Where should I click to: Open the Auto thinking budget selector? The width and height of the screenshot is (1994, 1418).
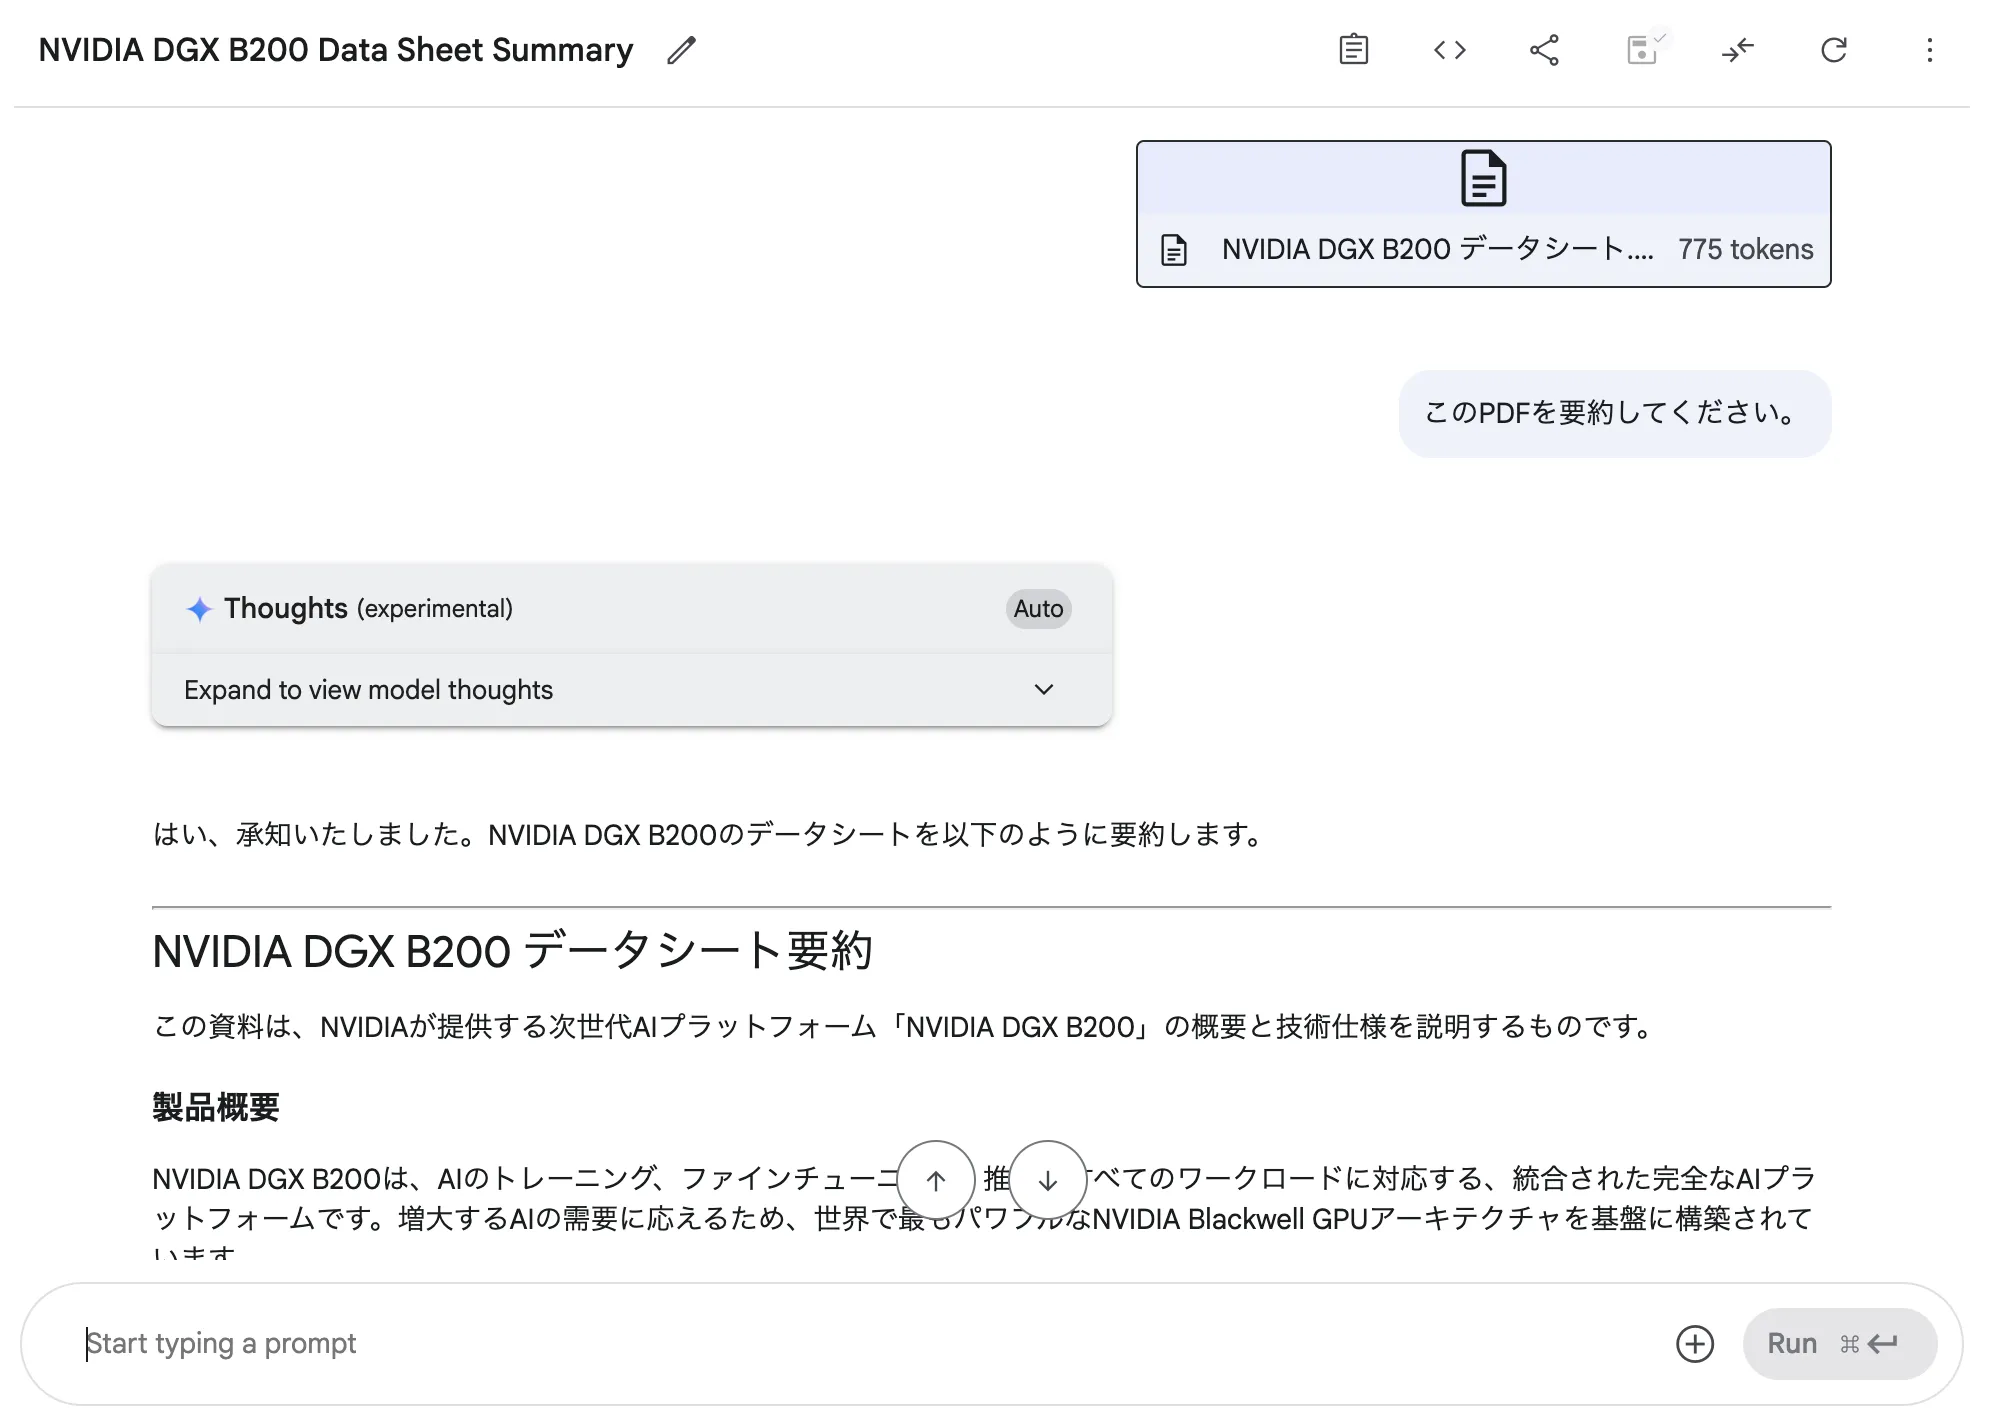coord(1037,609)
